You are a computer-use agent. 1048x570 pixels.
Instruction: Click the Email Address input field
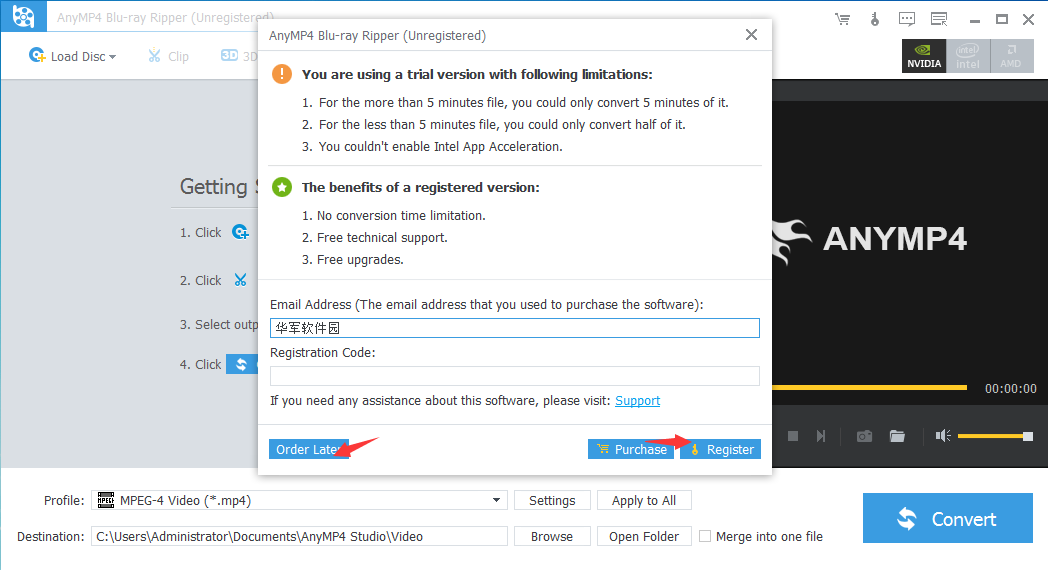point(515,328)
